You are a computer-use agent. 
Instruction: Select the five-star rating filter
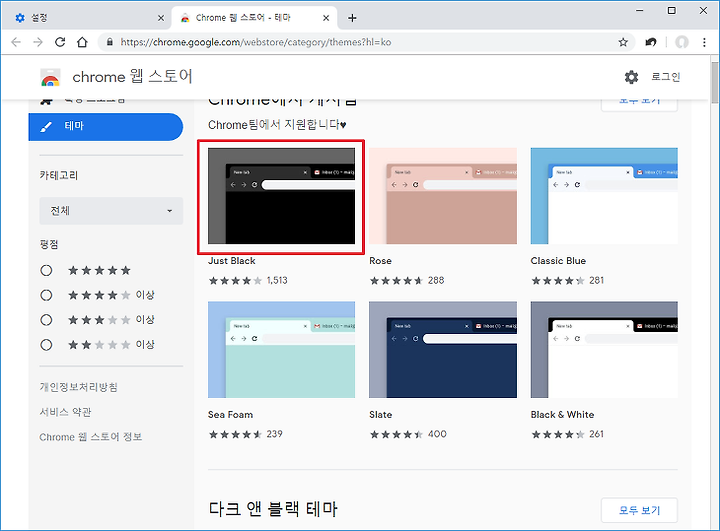(46, 271)
